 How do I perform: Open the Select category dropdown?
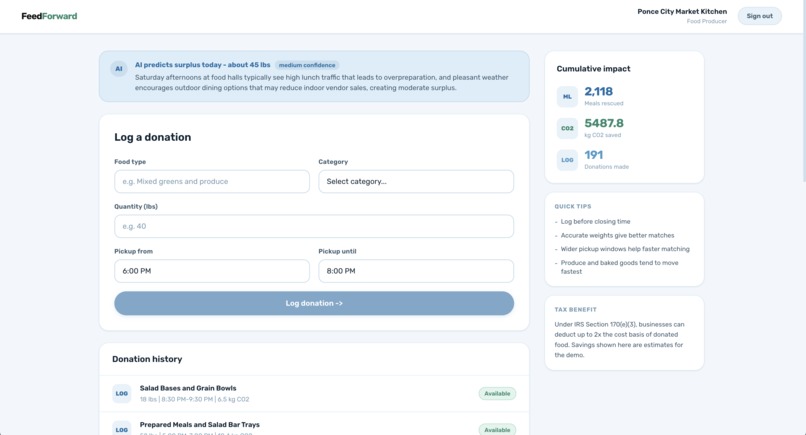point(416,182)
